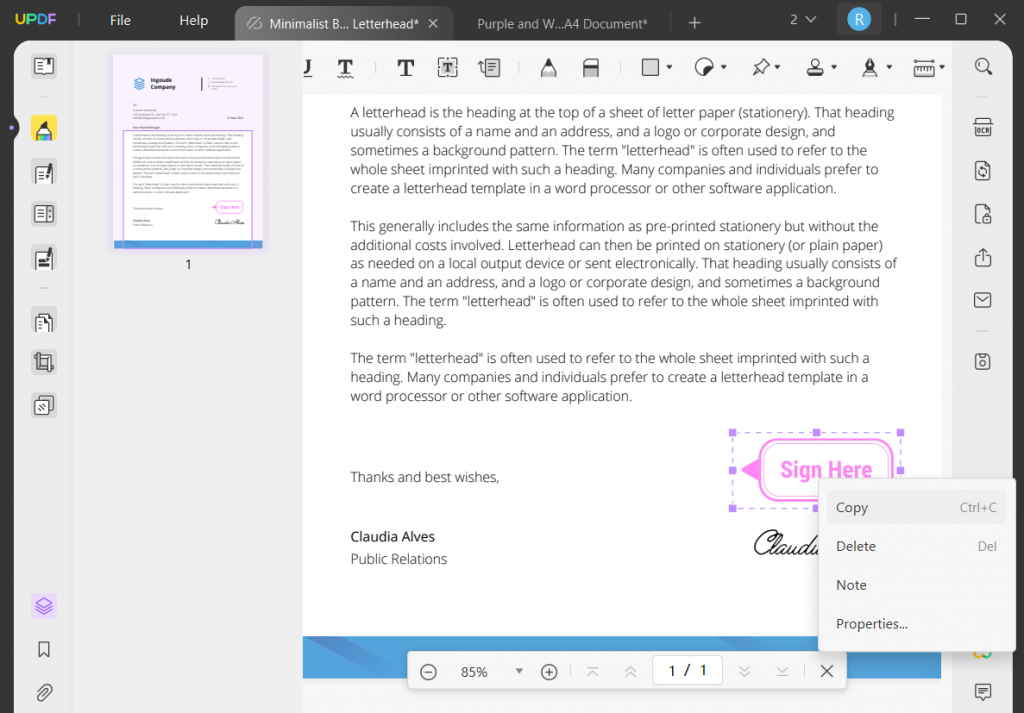Click Copy in the context menu
Viewport: 1024px width, 713px height.
[851, 507]
